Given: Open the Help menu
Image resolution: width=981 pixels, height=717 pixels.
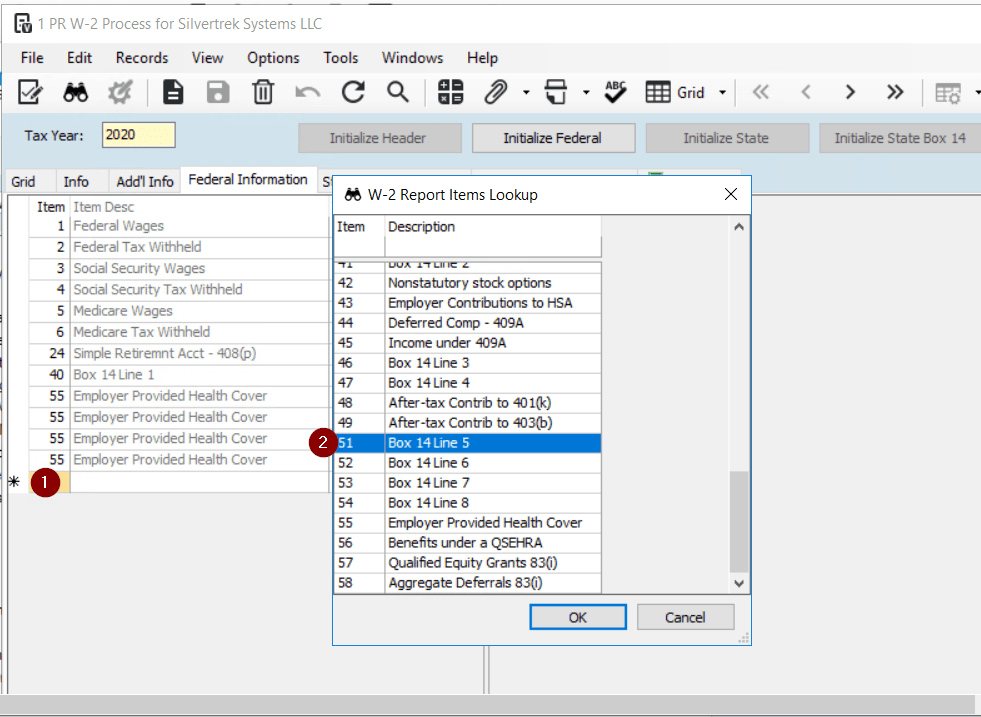Looking at the screenshot, I should [x=482, y=58].
